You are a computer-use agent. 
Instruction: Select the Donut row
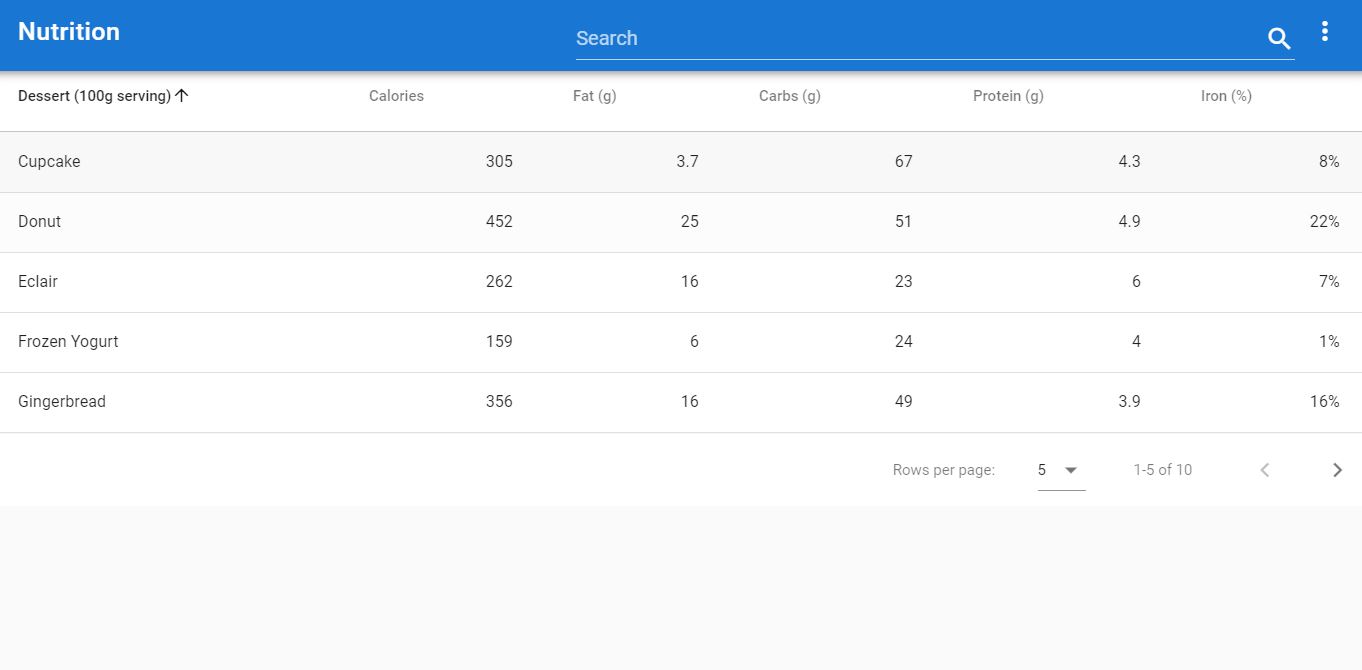coord(39,221)
